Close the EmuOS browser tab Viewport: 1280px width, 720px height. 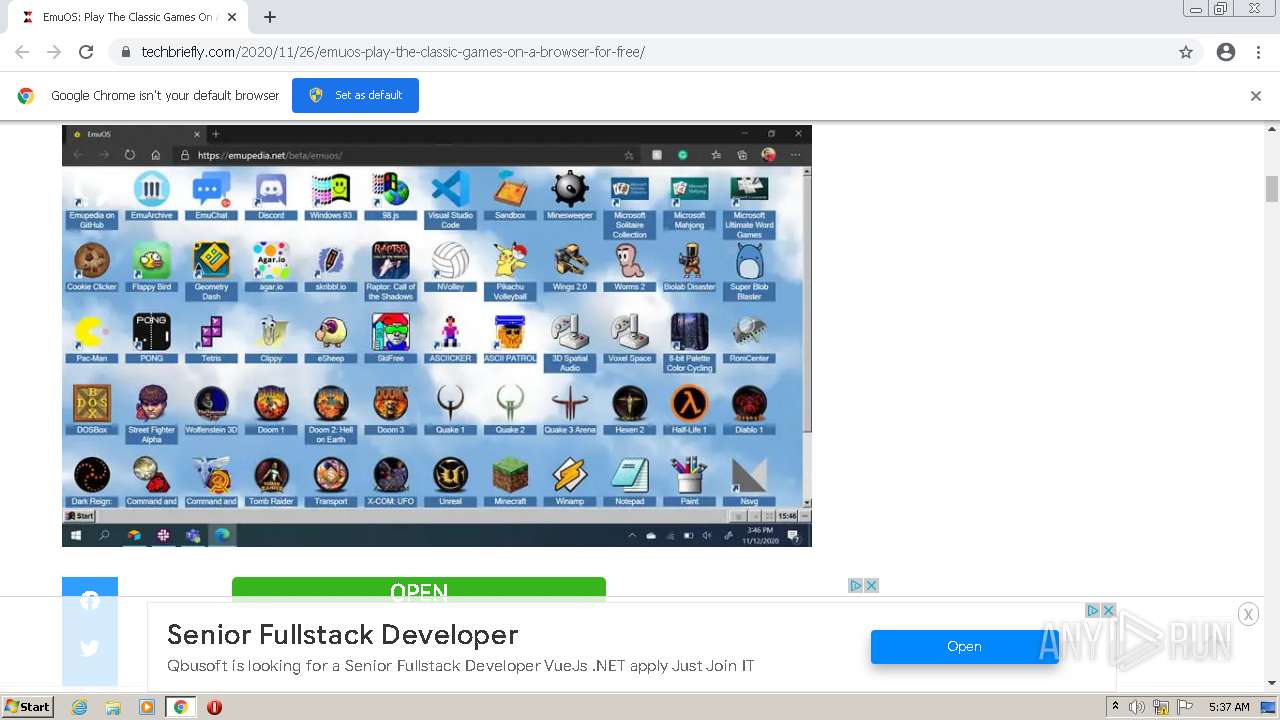(232, 17)
